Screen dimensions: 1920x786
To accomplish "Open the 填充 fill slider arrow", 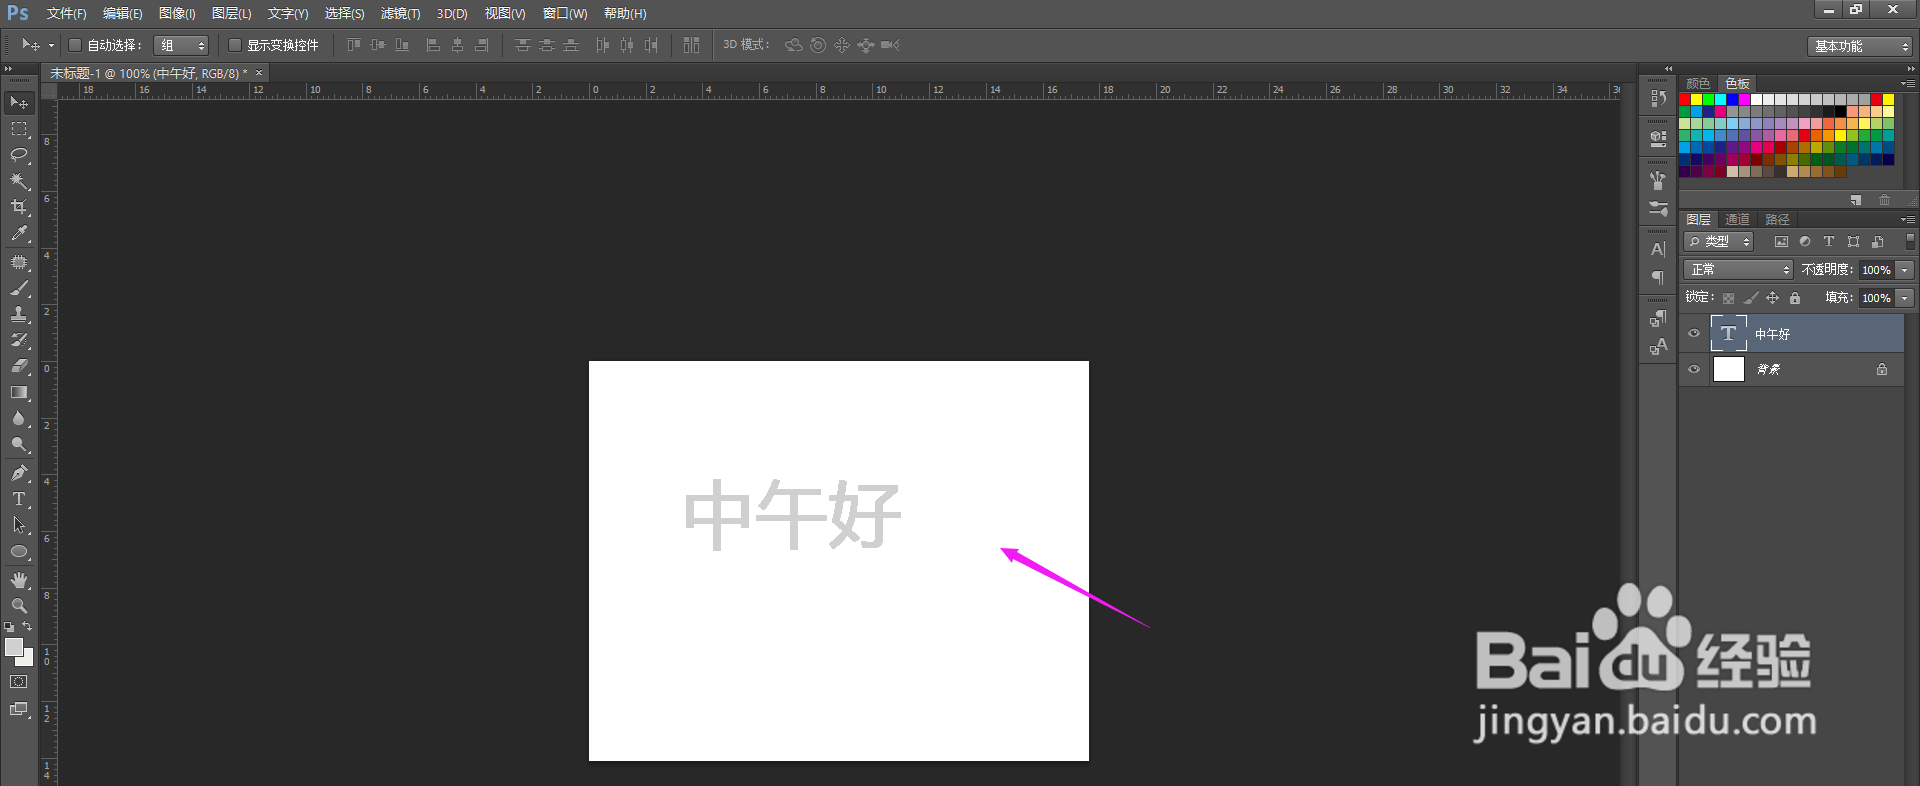I will (x=1905, y=298).
